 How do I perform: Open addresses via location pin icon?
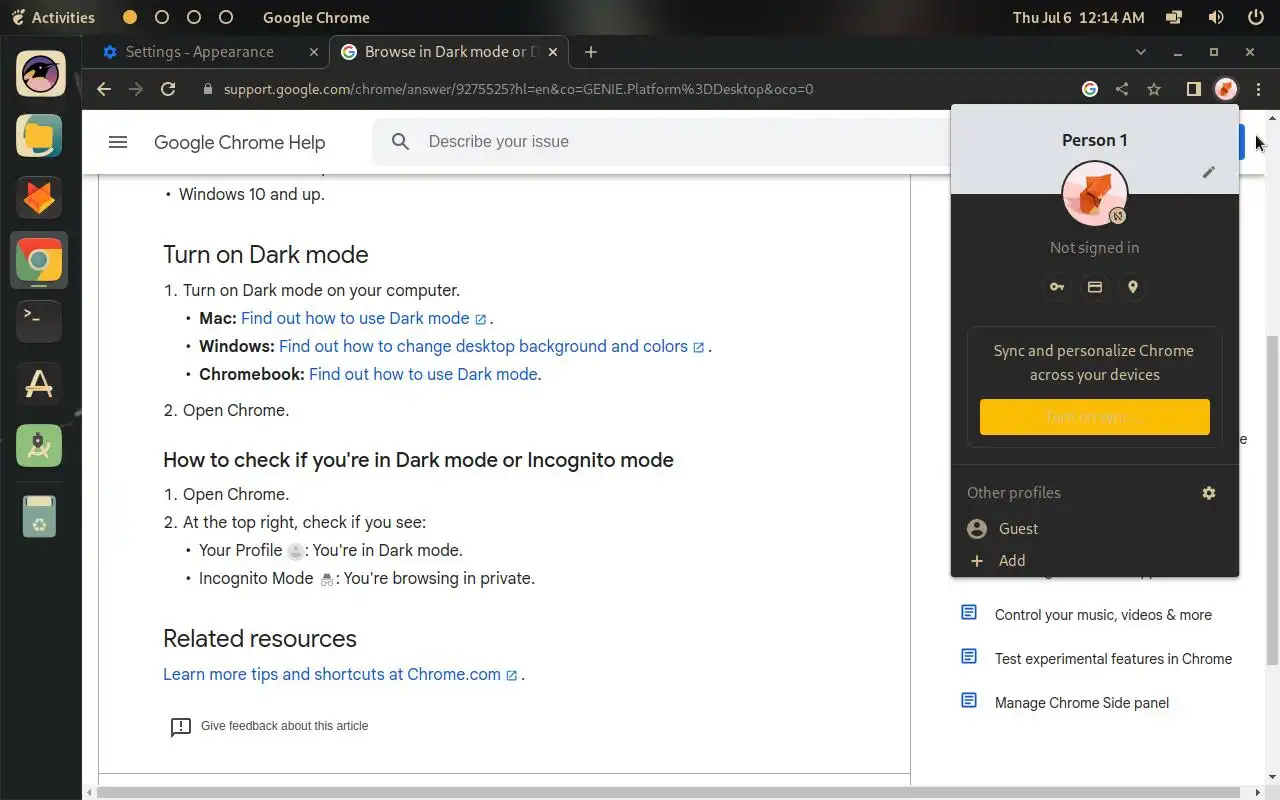tap(1133, 287)
